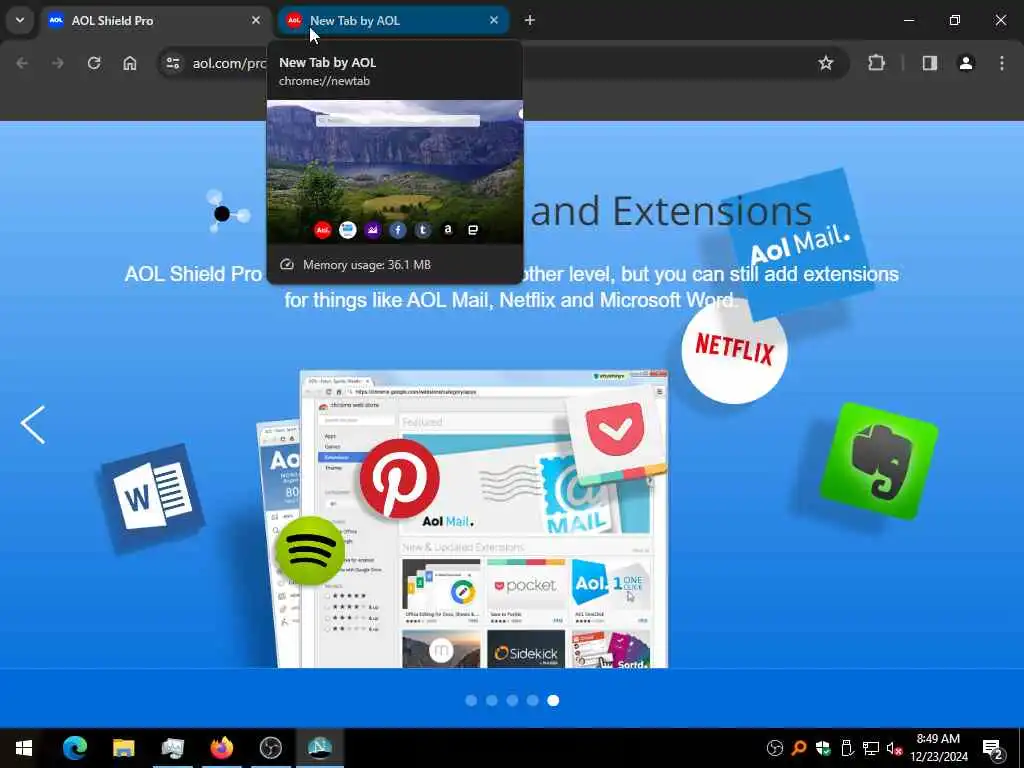Click the green Spotify logo
This screenshot has width=1024, height=768.
click(310, 551)
